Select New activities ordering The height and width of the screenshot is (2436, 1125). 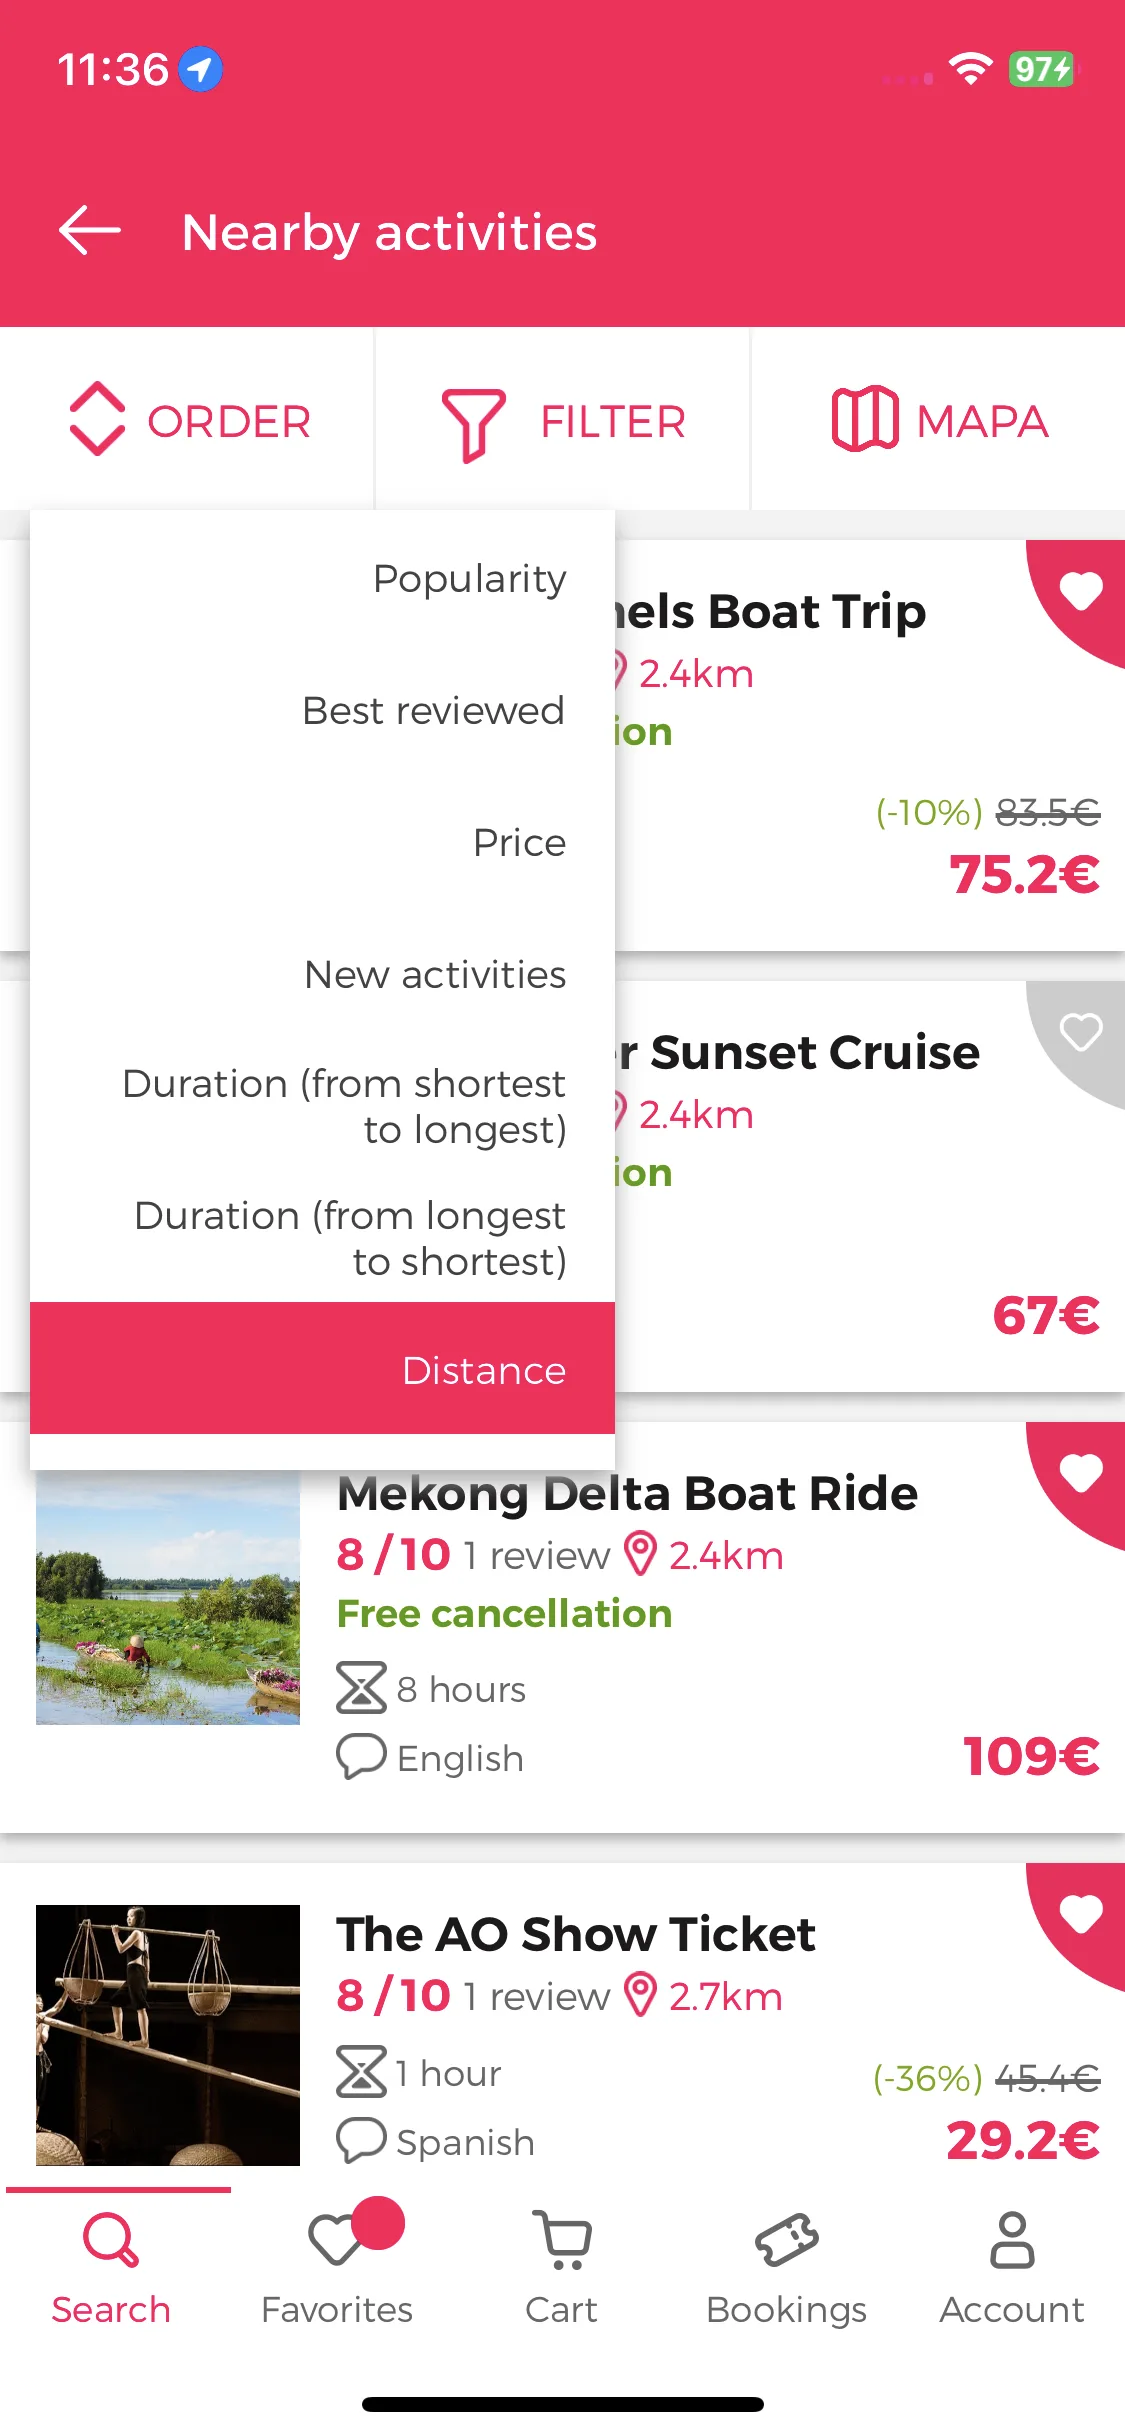coord(322,974)
